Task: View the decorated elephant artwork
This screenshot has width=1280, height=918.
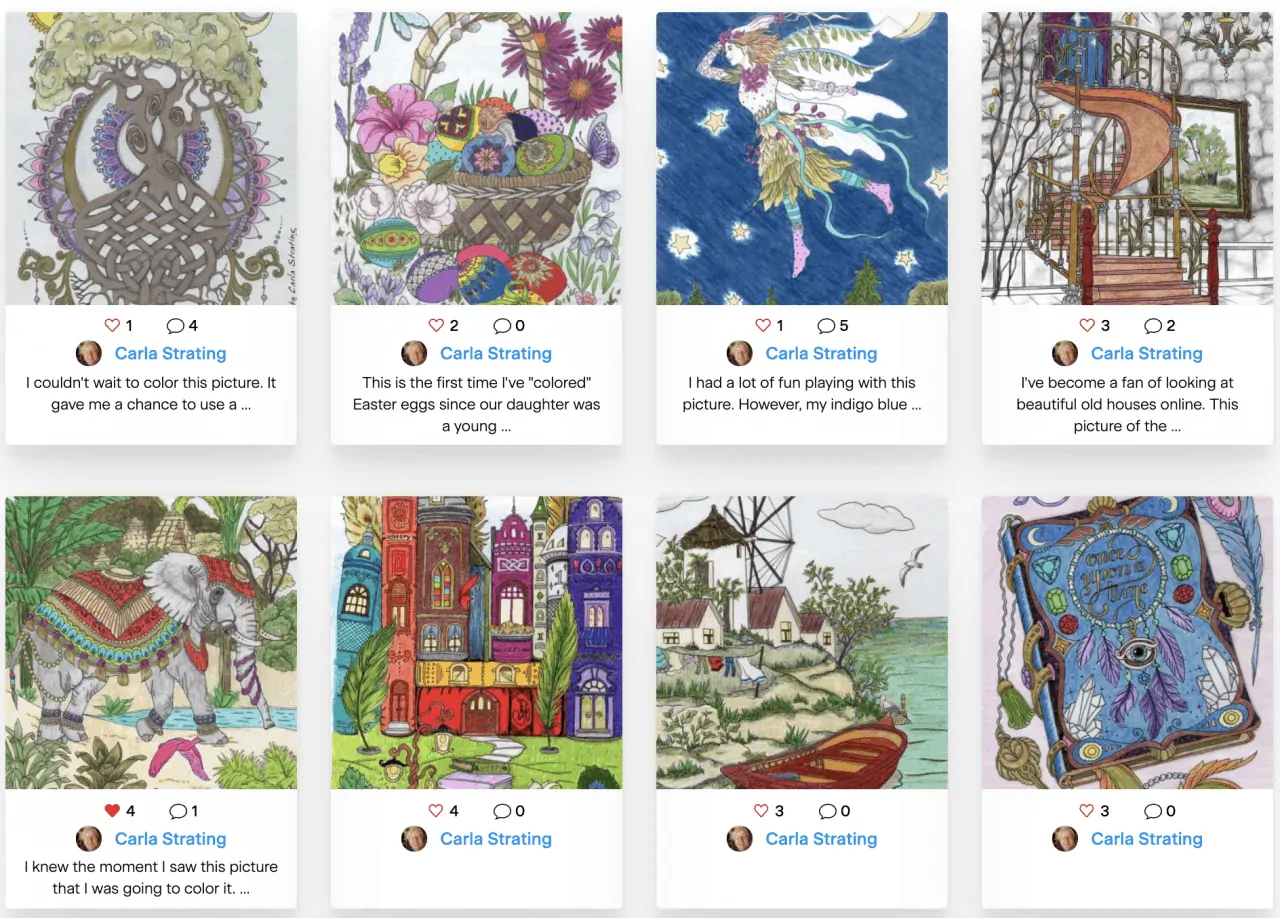Action: (151, 643)
